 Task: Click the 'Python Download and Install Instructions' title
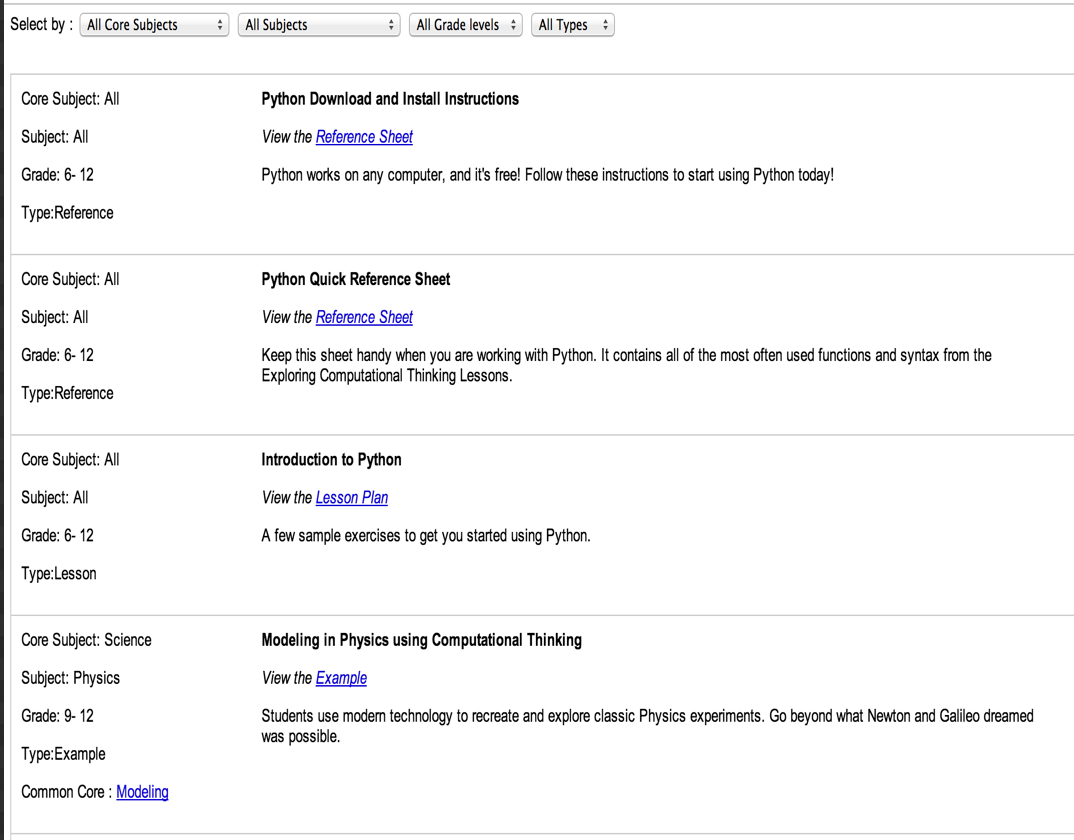click(x=390, y=99)
